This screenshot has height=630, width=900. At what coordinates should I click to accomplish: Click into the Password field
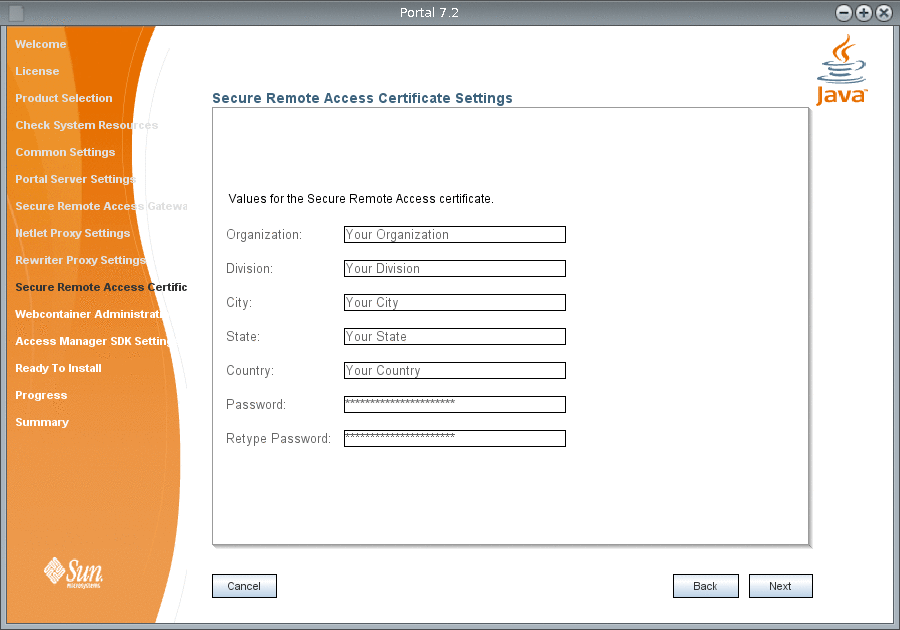point(455,405)
